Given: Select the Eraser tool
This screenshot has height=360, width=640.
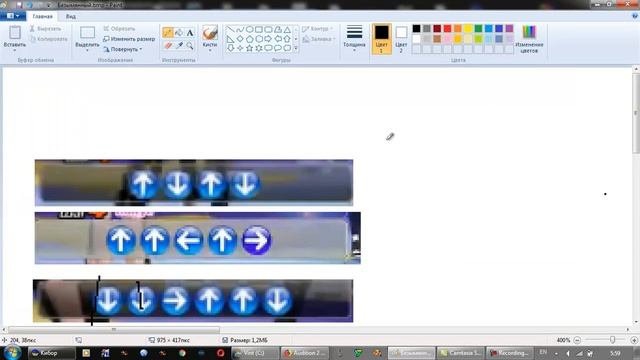Looking at the screenshot, I should tap(168, 46).
